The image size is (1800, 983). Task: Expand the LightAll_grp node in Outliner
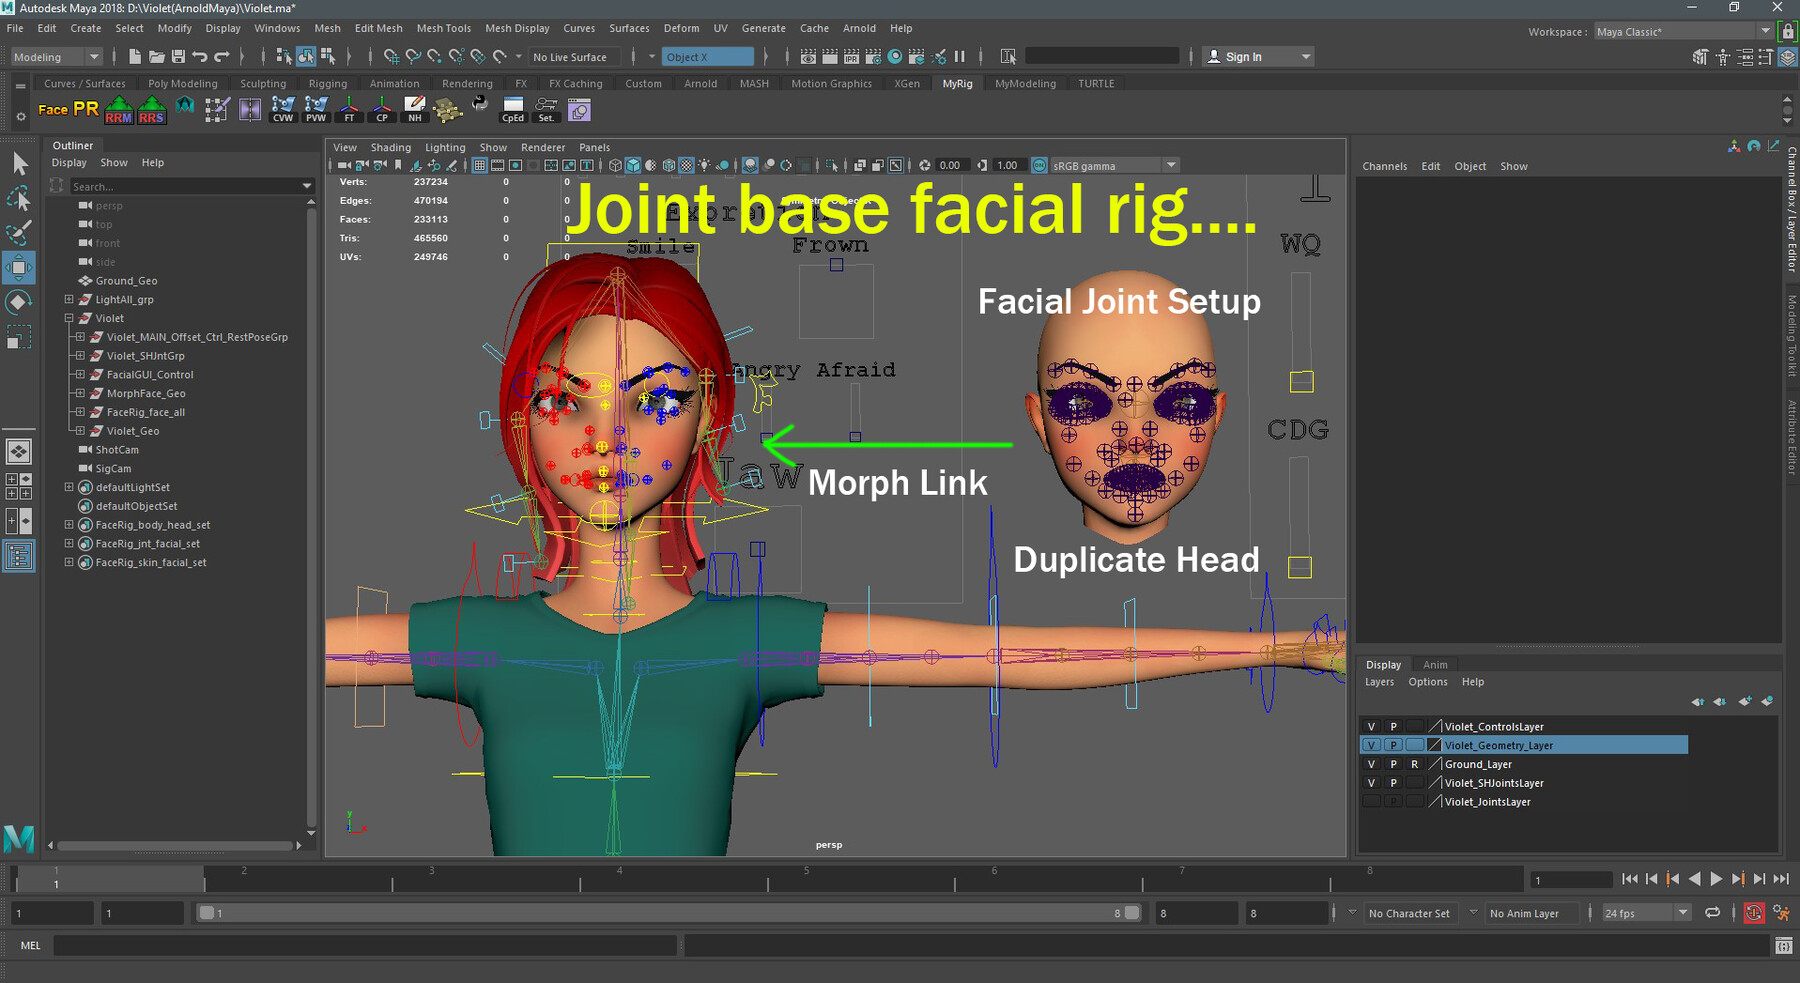tap(69, 300)
